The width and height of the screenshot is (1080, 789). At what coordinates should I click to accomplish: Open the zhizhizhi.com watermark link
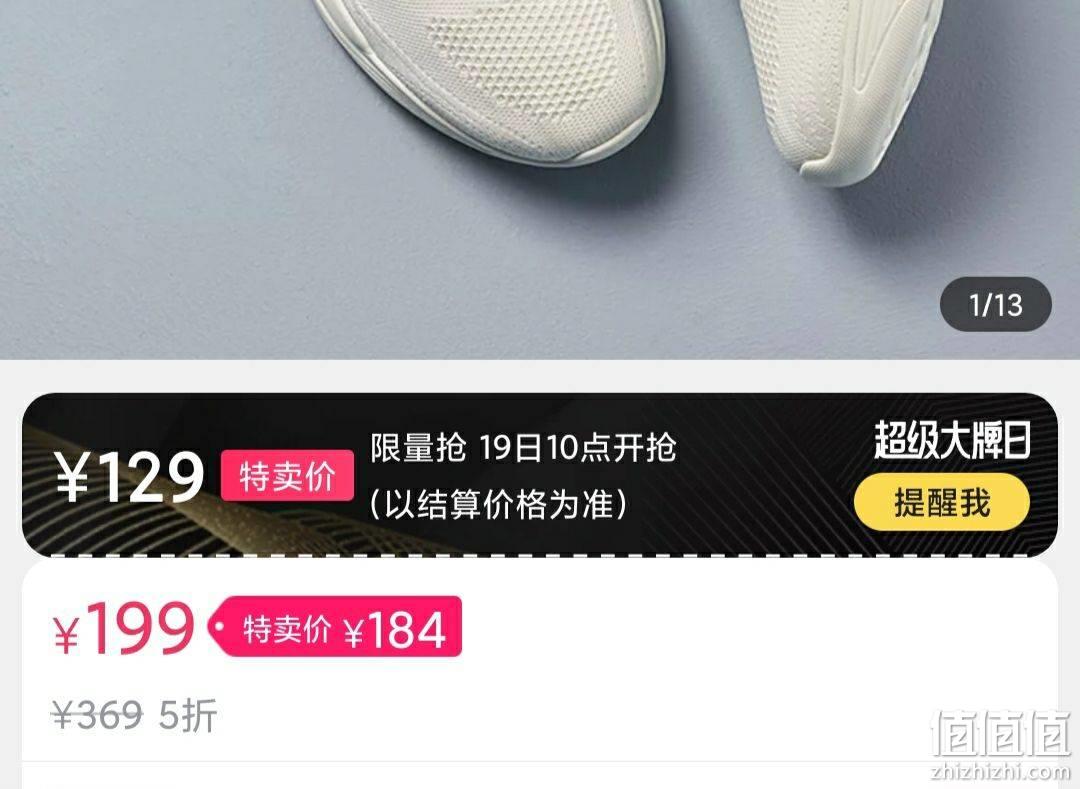coord(1001,772)
